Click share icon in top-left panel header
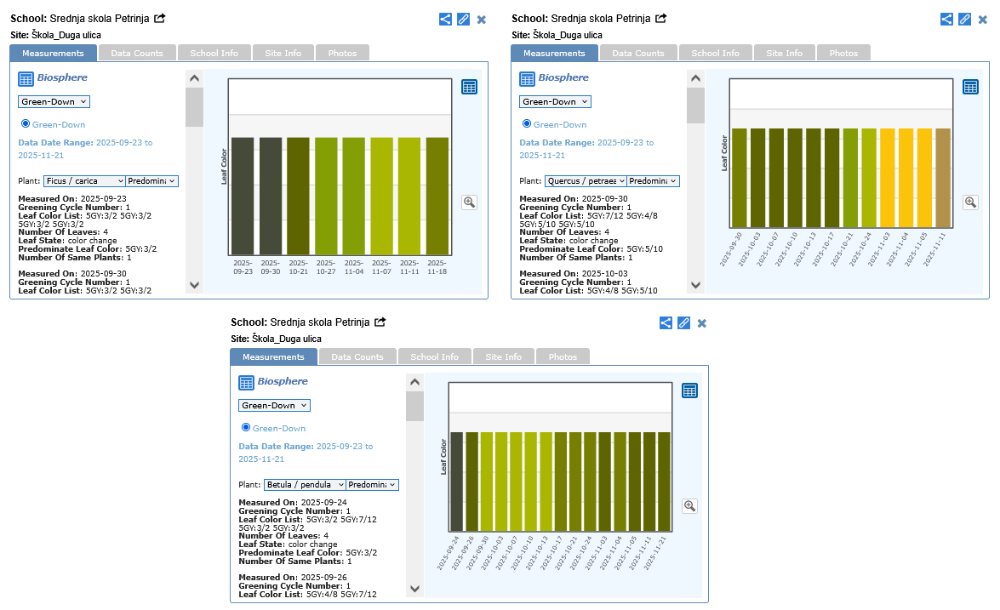Screen dimensions: 1000x610 (x=445, y=19)
